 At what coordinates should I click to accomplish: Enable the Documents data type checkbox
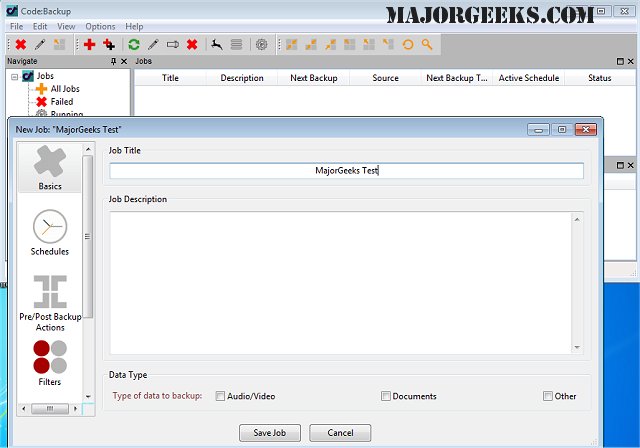click(386, 396)
